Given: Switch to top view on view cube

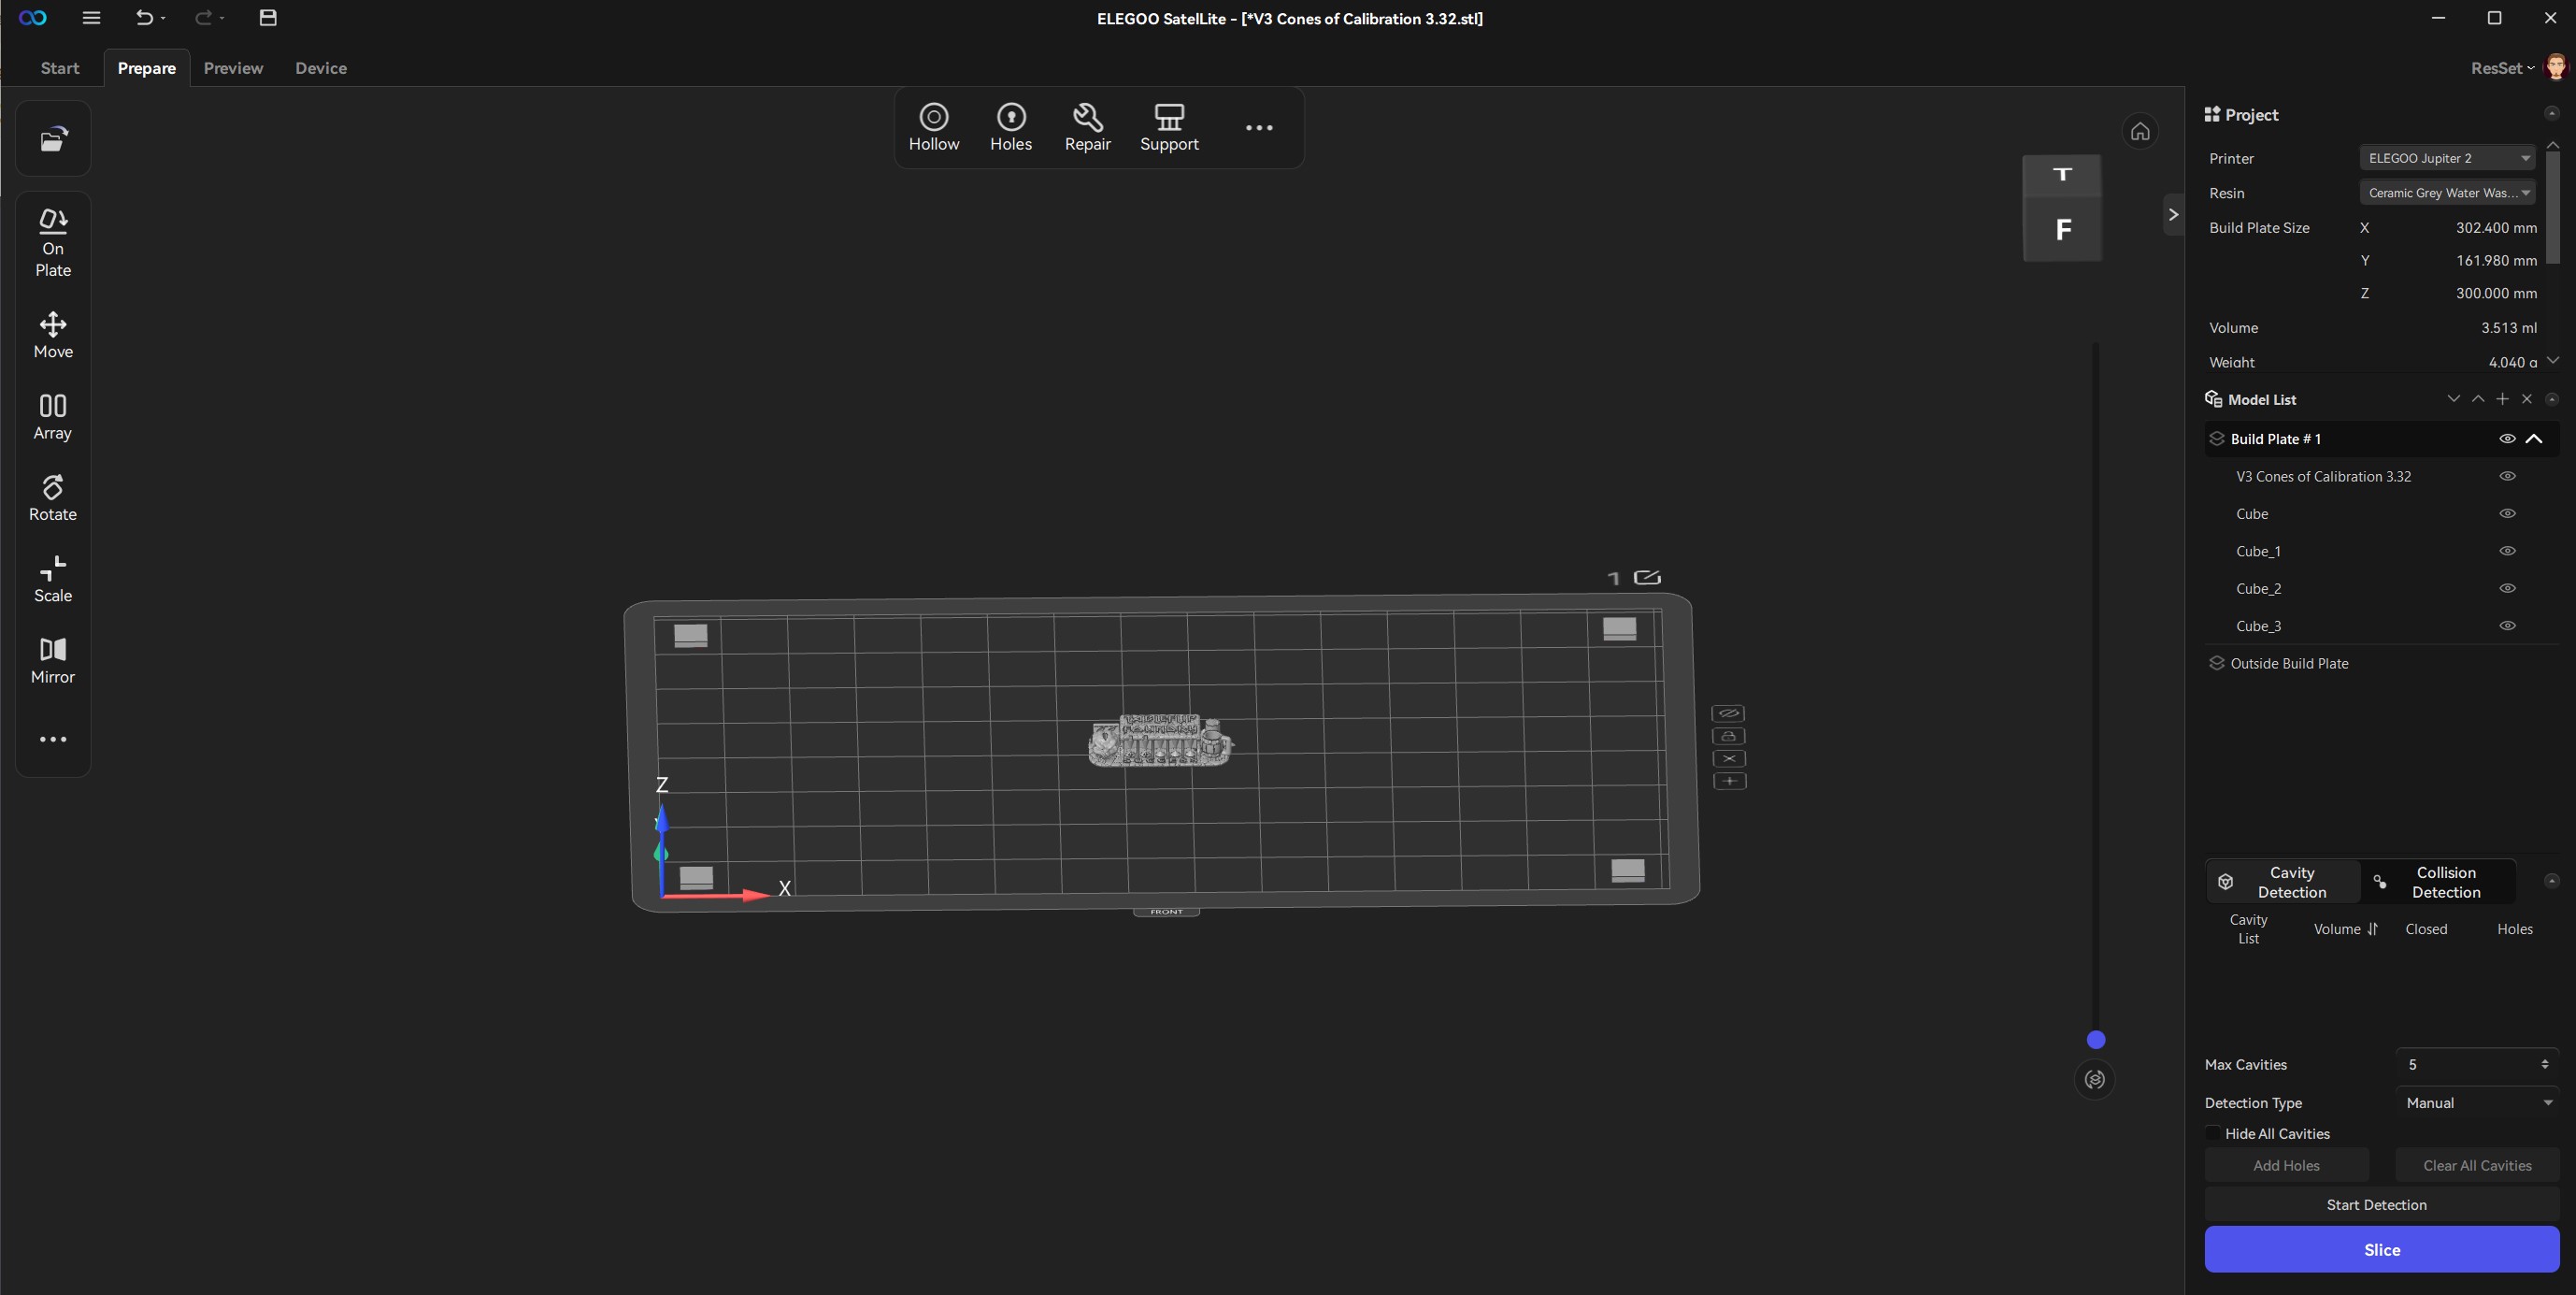Looking at the screenshot, I should pos(2062,175).
